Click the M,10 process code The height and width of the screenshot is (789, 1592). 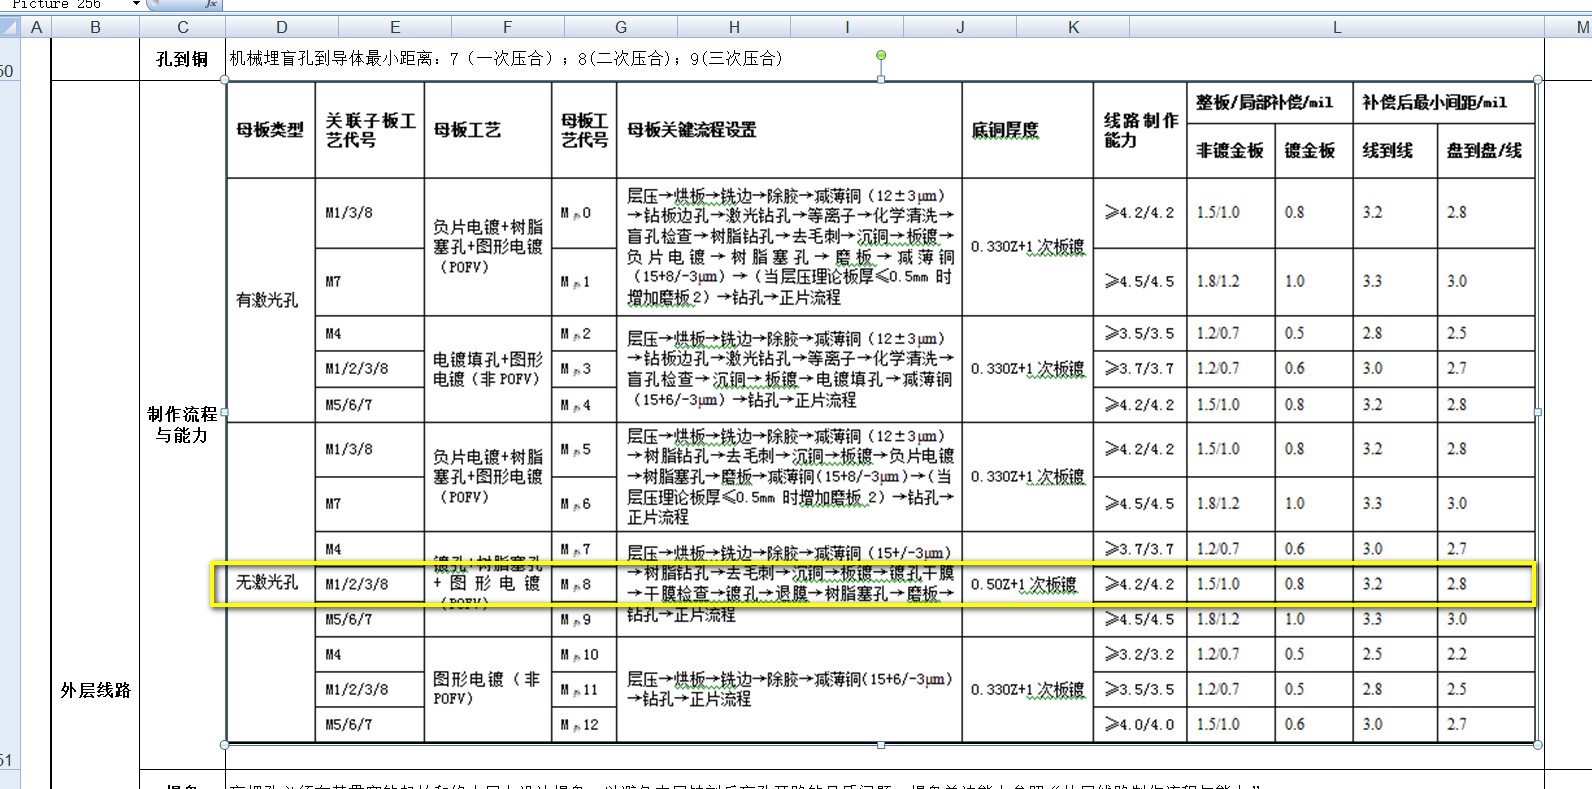(579, 654)
